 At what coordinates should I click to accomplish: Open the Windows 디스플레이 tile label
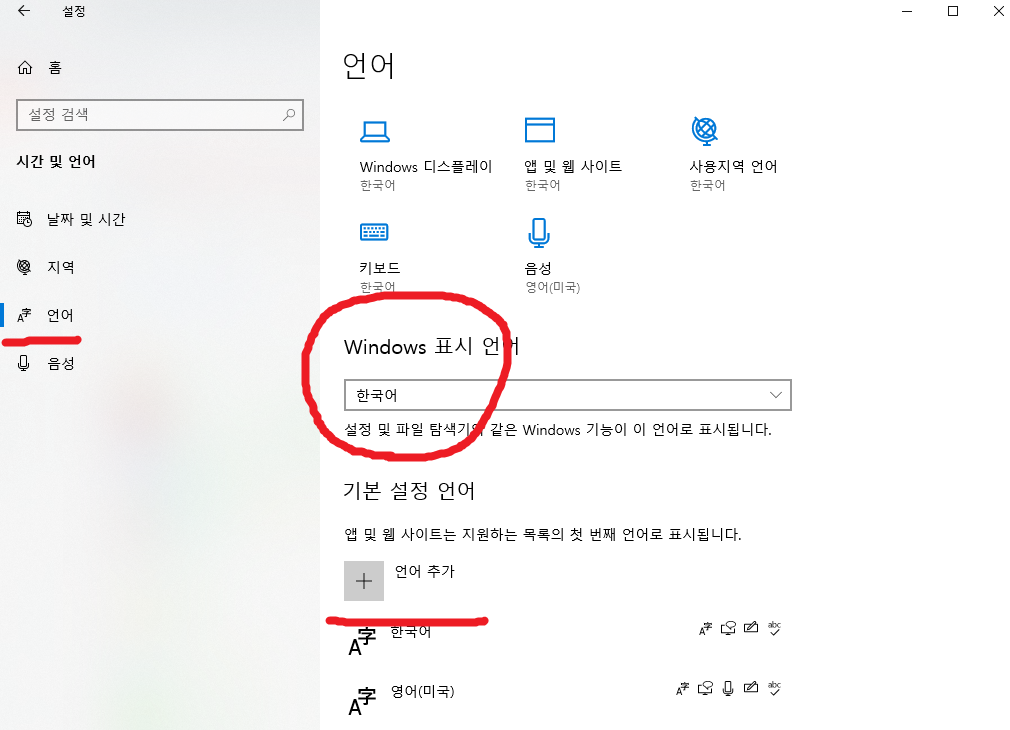click(x=426, y=166)
